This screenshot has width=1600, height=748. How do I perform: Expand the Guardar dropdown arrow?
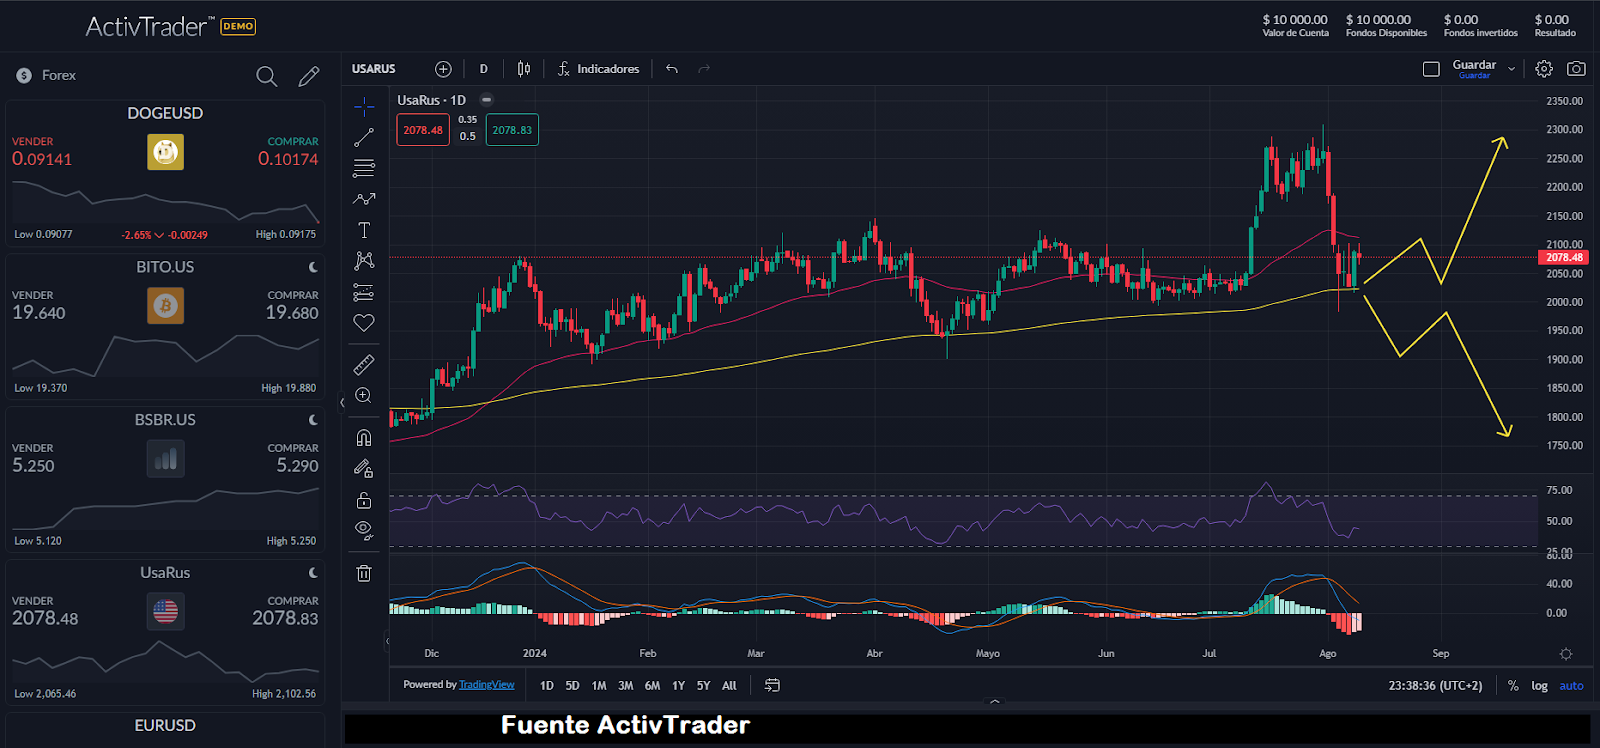pyautogui.click(x=1511, y=69)
